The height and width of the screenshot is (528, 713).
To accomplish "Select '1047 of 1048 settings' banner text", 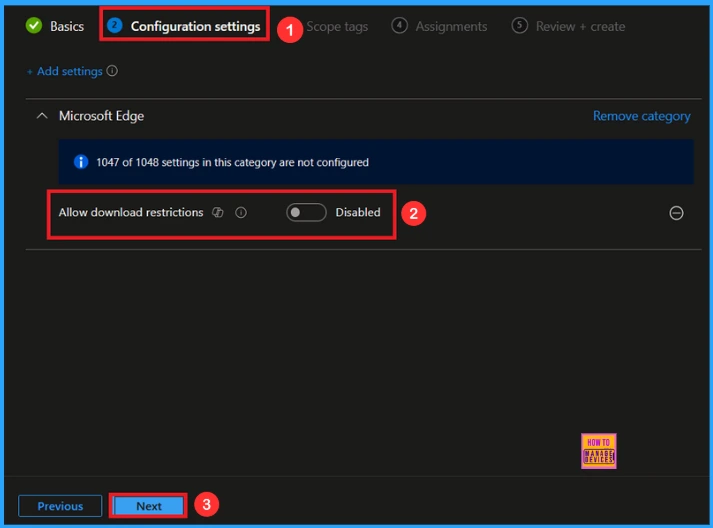I will [x=232, y=162].
